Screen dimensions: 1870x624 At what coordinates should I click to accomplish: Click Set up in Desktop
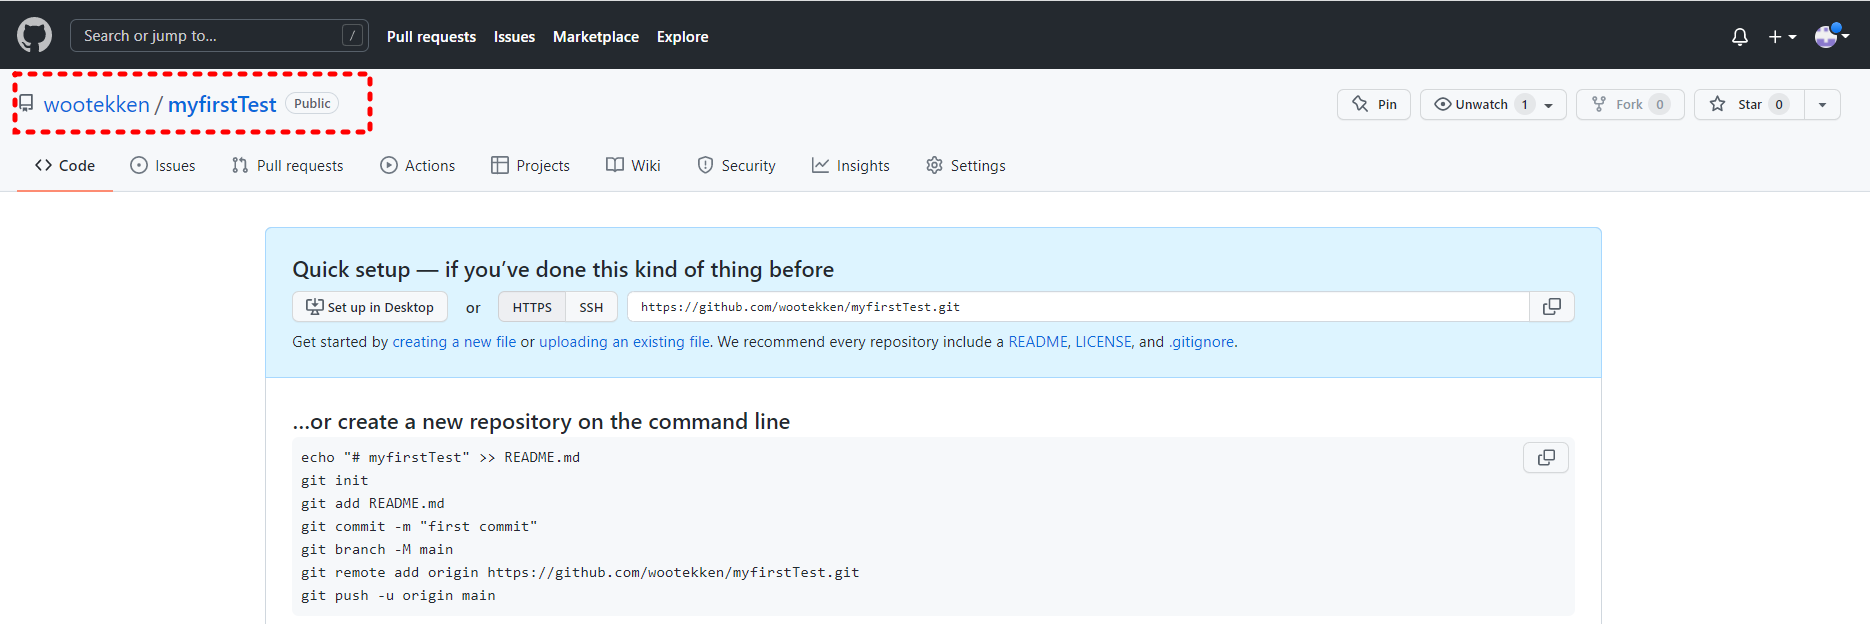point(370,307)
